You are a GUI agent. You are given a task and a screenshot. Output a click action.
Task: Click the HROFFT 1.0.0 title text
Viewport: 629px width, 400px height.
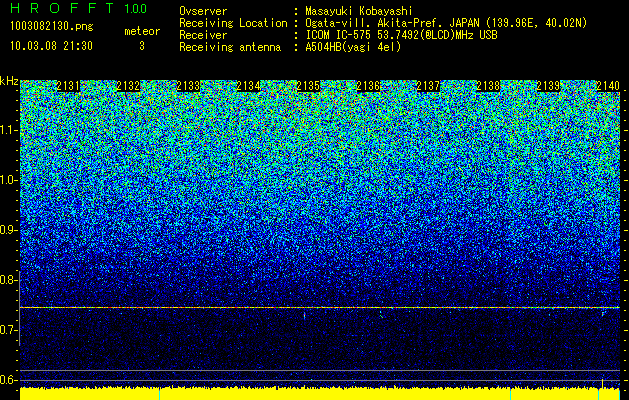point(79,8)
